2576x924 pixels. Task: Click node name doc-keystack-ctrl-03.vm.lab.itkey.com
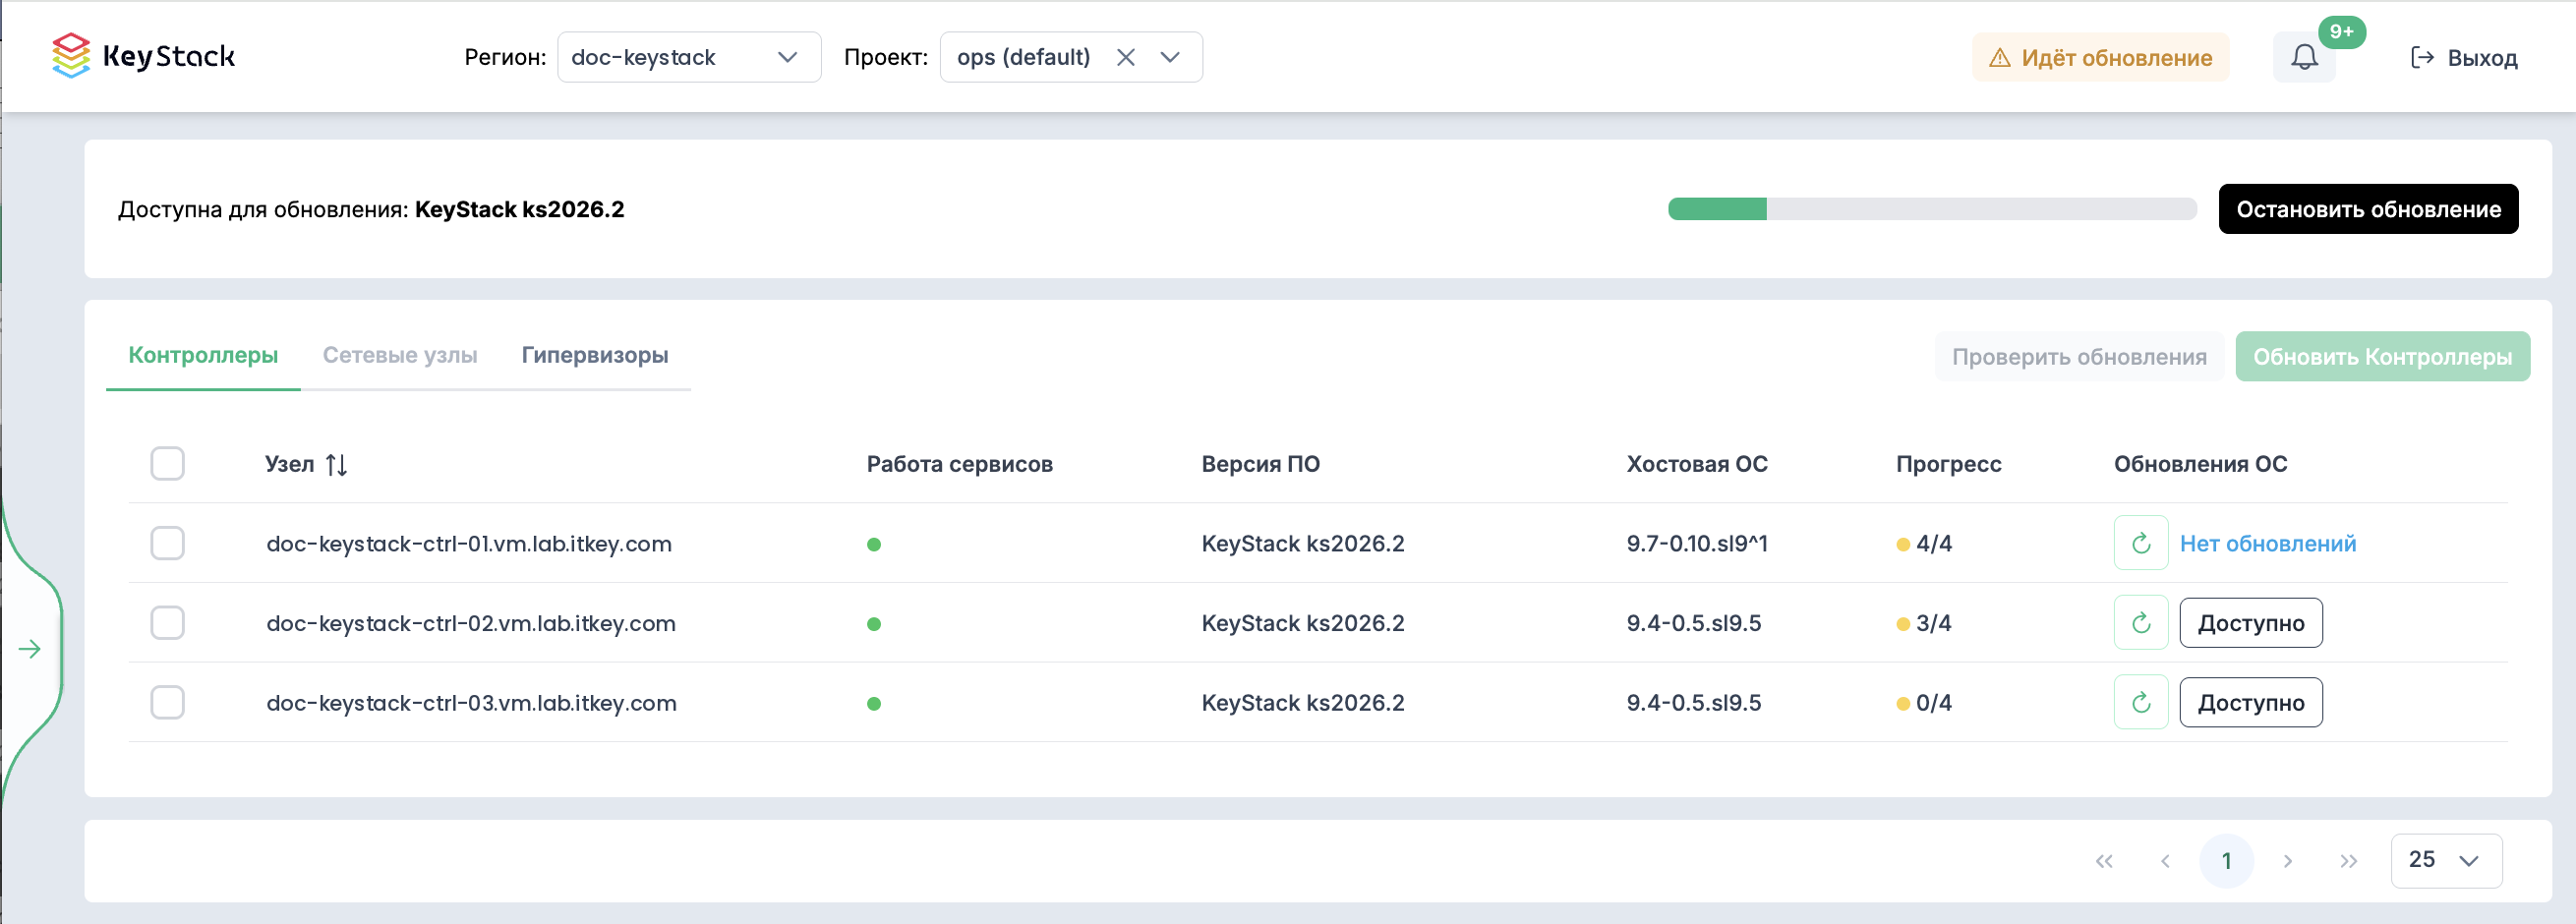pos(471,704)
